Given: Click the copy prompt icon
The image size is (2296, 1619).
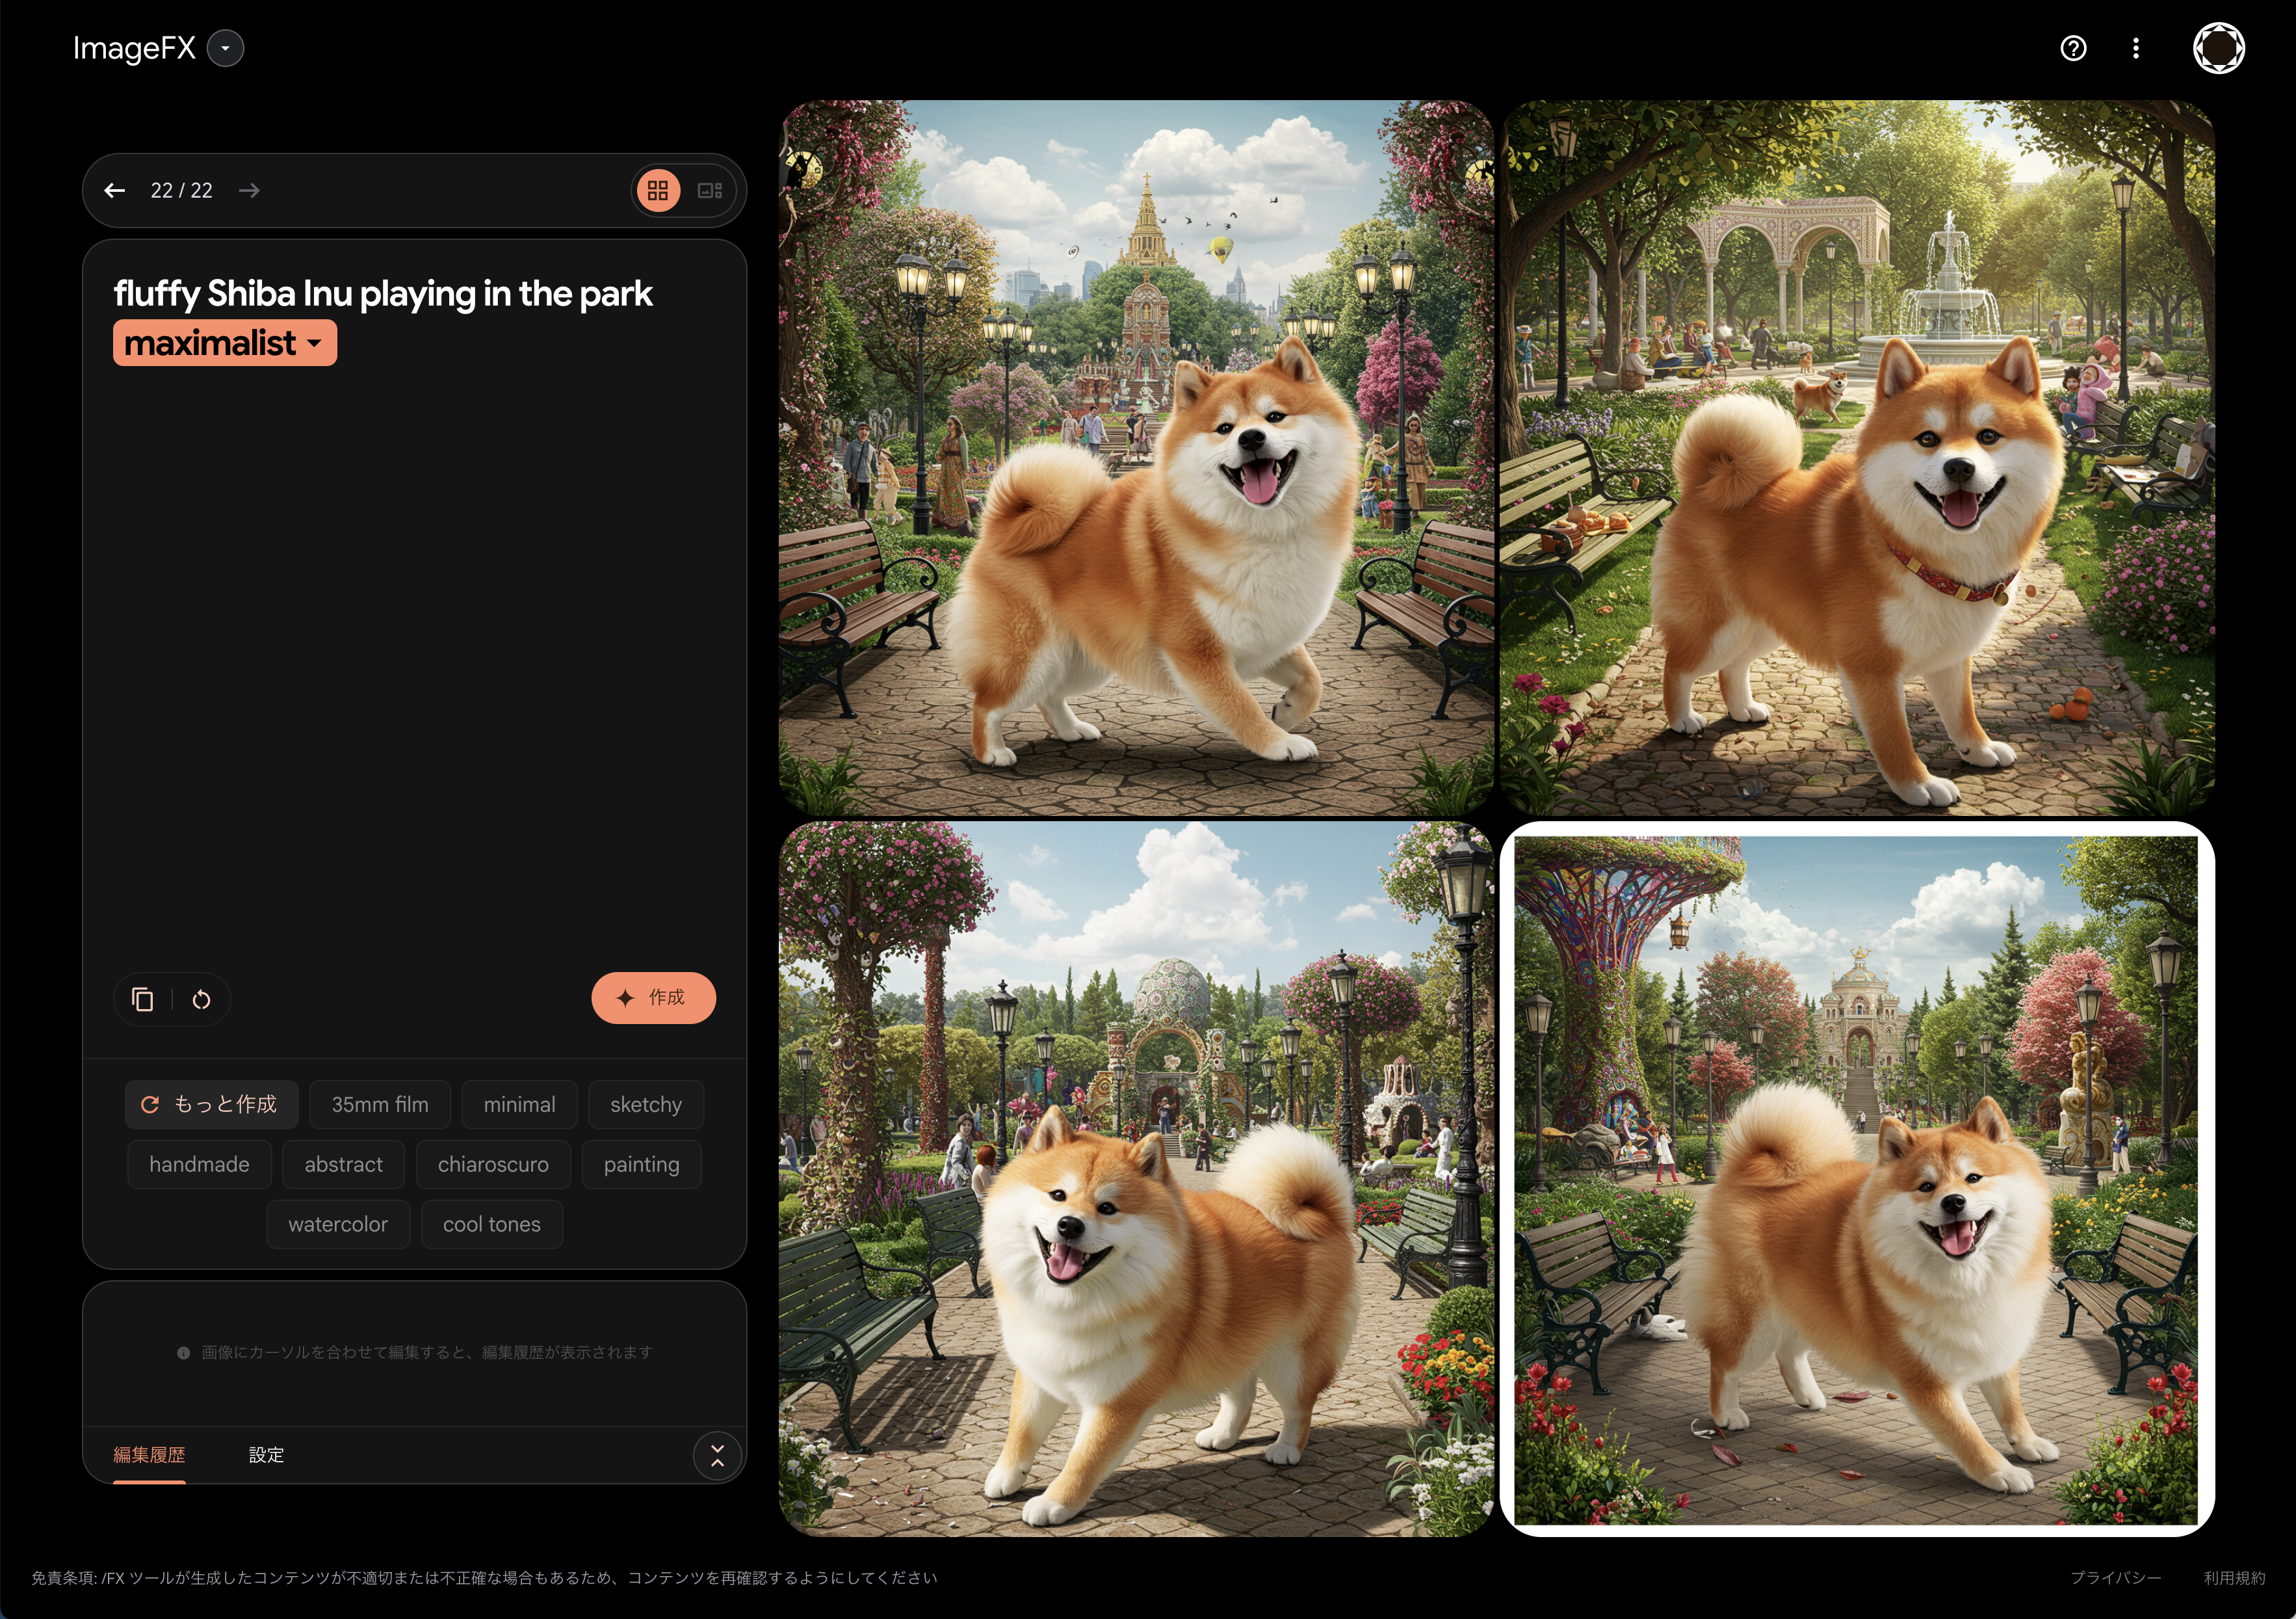Looking at the screenshot, I should [143, 999].
